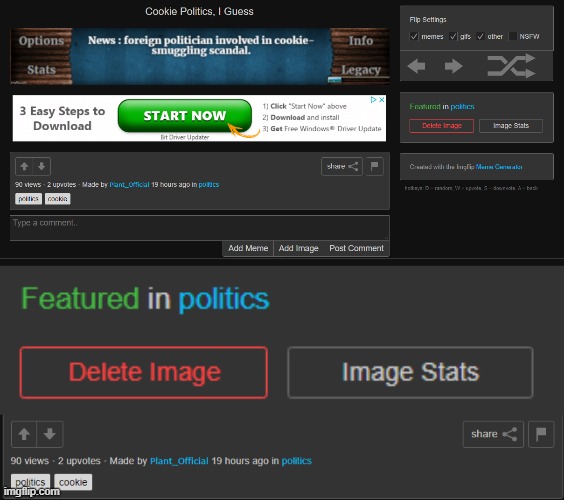Click the Add Meme button

tap(248, 248)
